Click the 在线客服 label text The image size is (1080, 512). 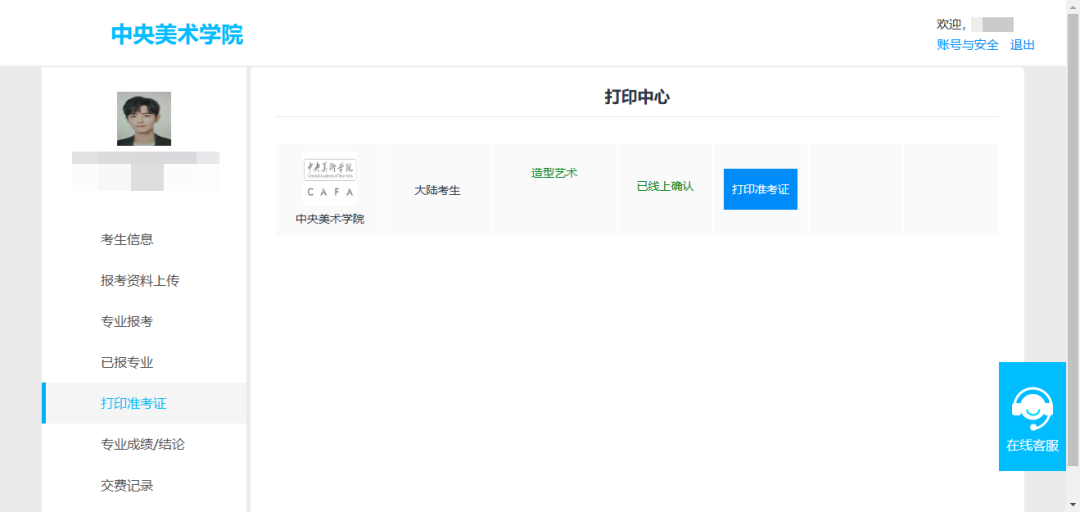[1032, 446]
